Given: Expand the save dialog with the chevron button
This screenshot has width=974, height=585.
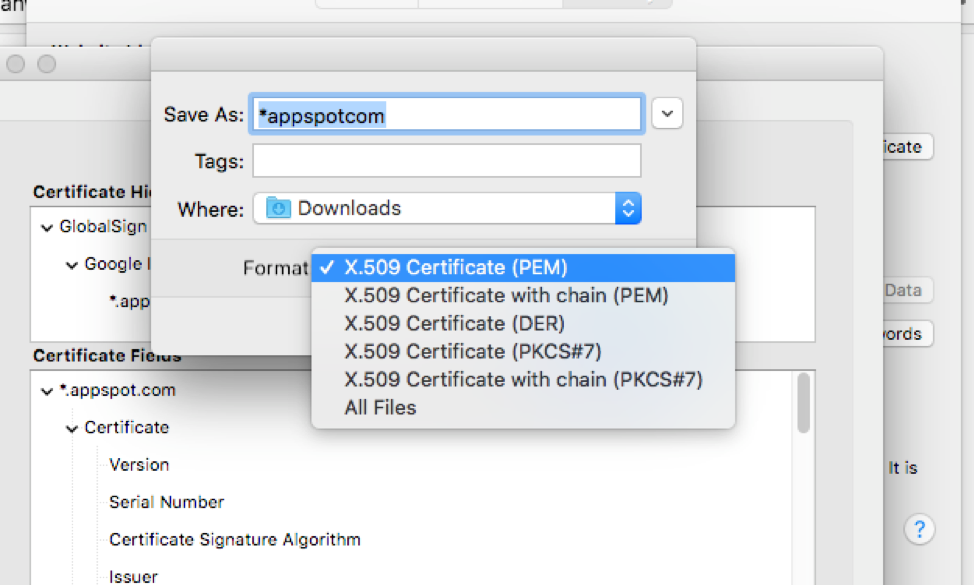Looking at the screenshot, I should (667, 114).
